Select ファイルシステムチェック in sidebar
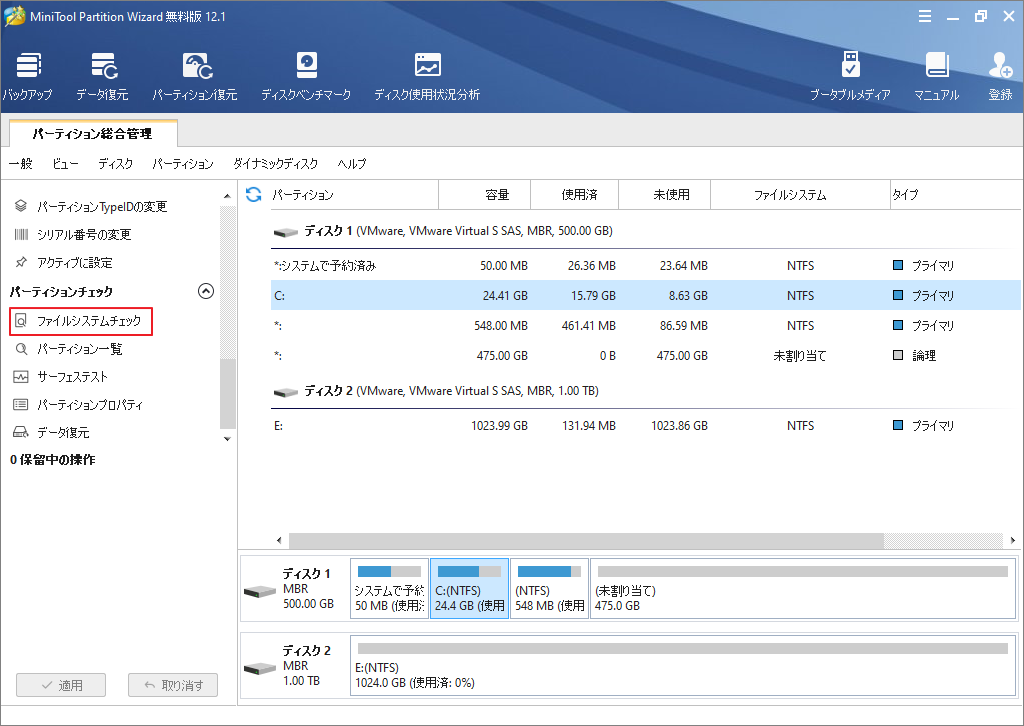This screenshot has width=1024, height=726. point(88,322)
